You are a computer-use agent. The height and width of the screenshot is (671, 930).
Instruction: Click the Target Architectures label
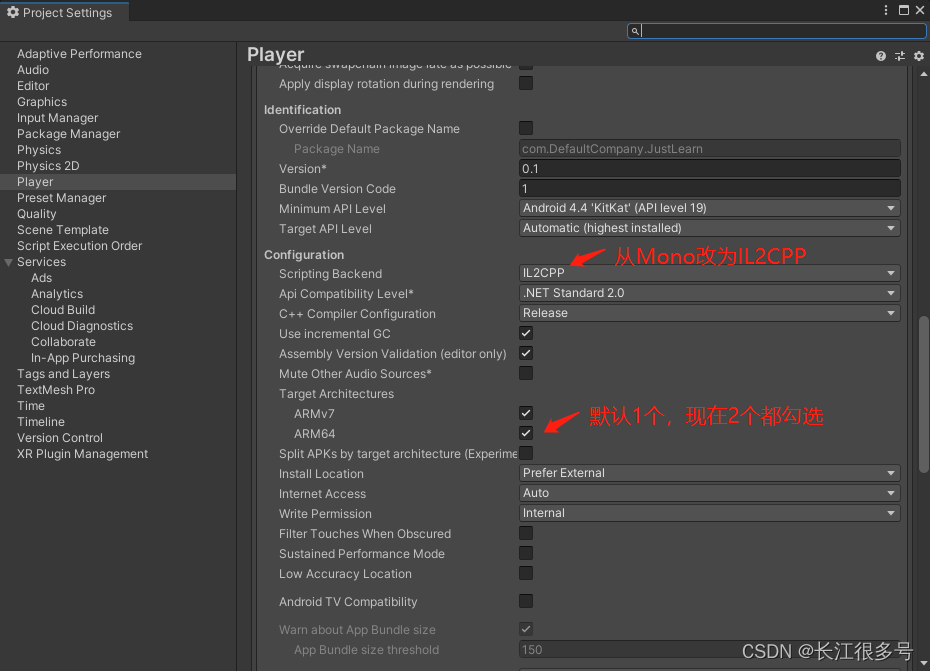(x=336, y=394)
